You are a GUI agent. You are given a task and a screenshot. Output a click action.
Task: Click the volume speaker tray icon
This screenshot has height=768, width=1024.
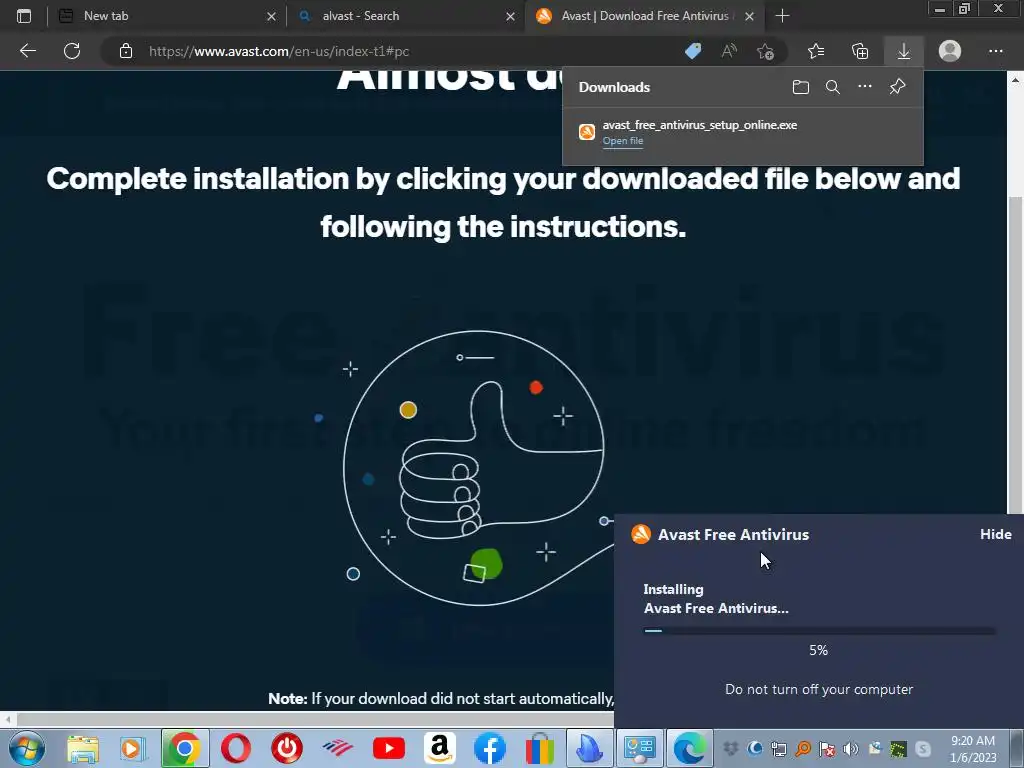(x=850, y=748)
